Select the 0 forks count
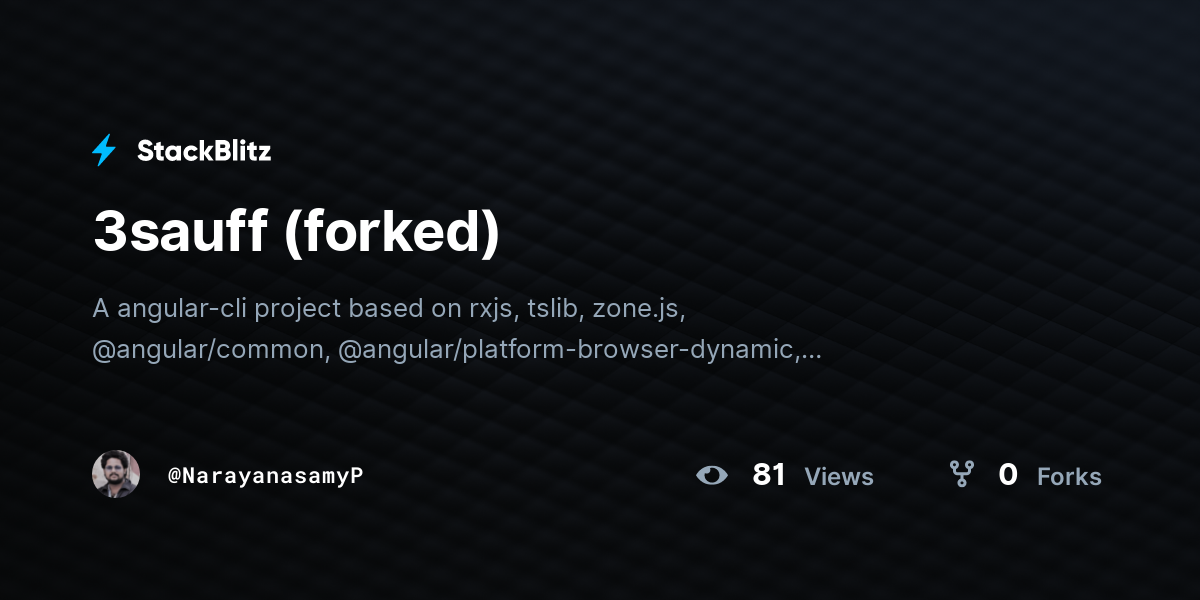The width and height of the screenshot is (1200, 600). point(1008,475)
